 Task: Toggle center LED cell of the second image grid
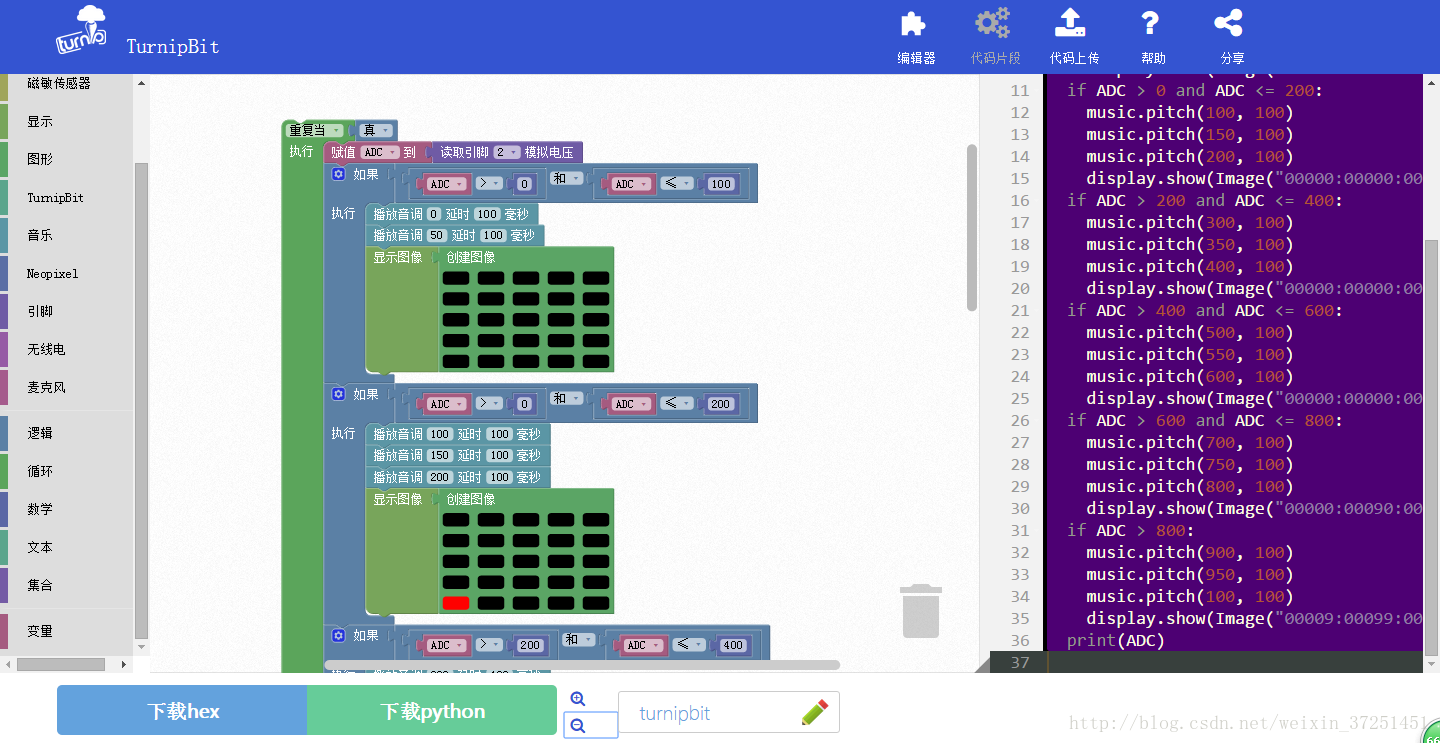[x=526, y=562]
